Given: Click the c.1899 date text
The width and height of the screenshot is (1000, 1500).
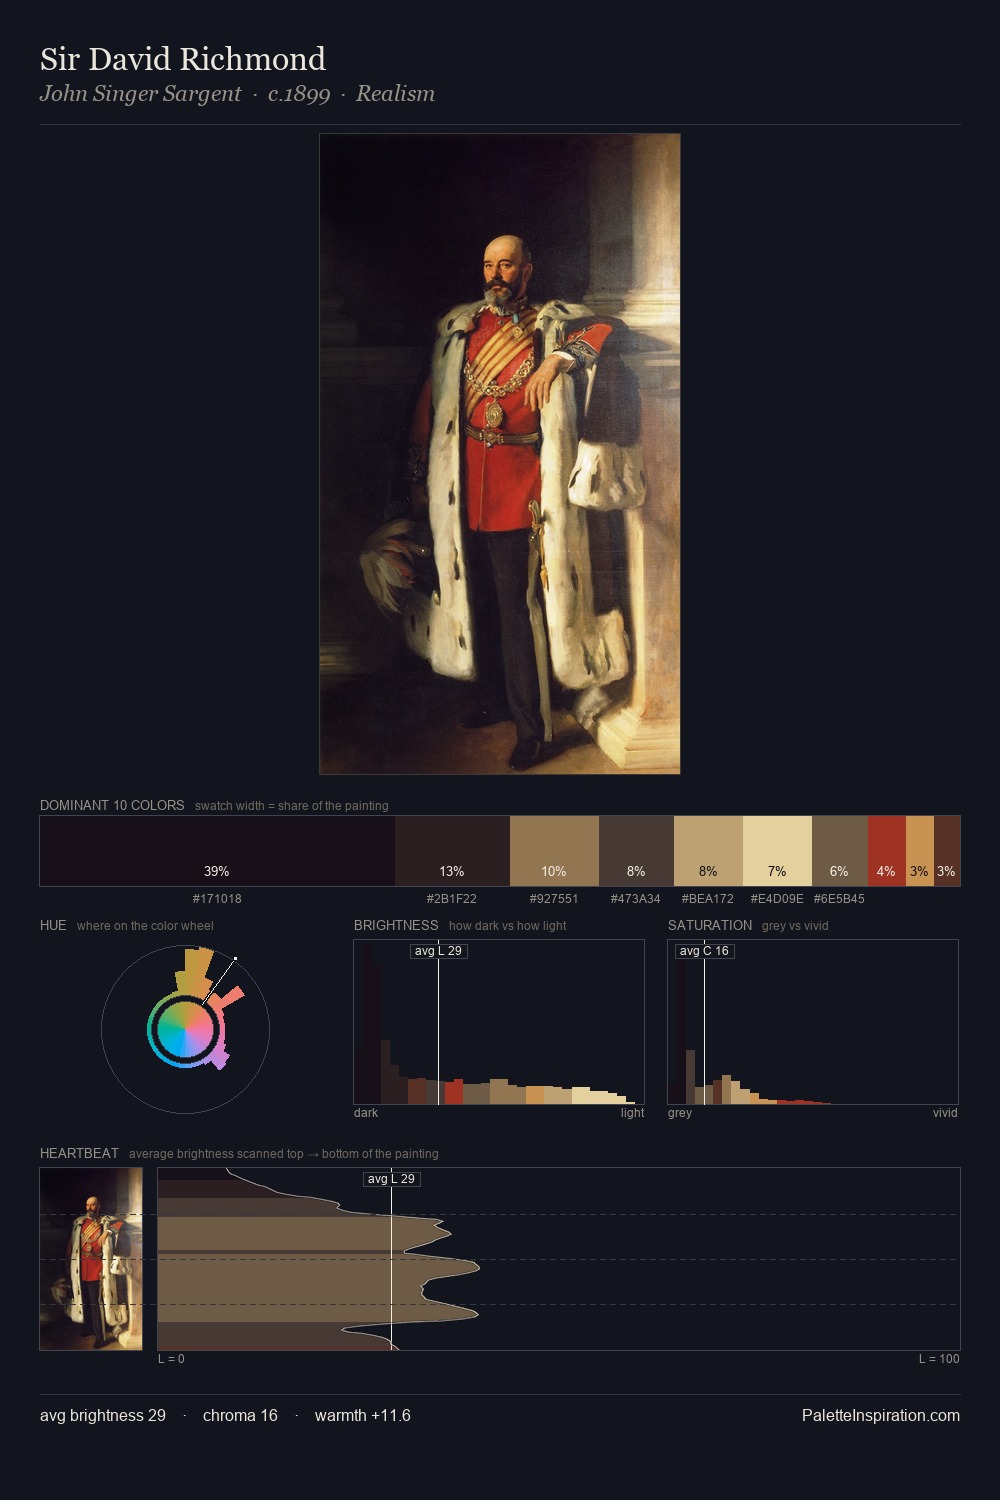Looking at the screenshot, I should pyautogui.click(x=299, y=94).
